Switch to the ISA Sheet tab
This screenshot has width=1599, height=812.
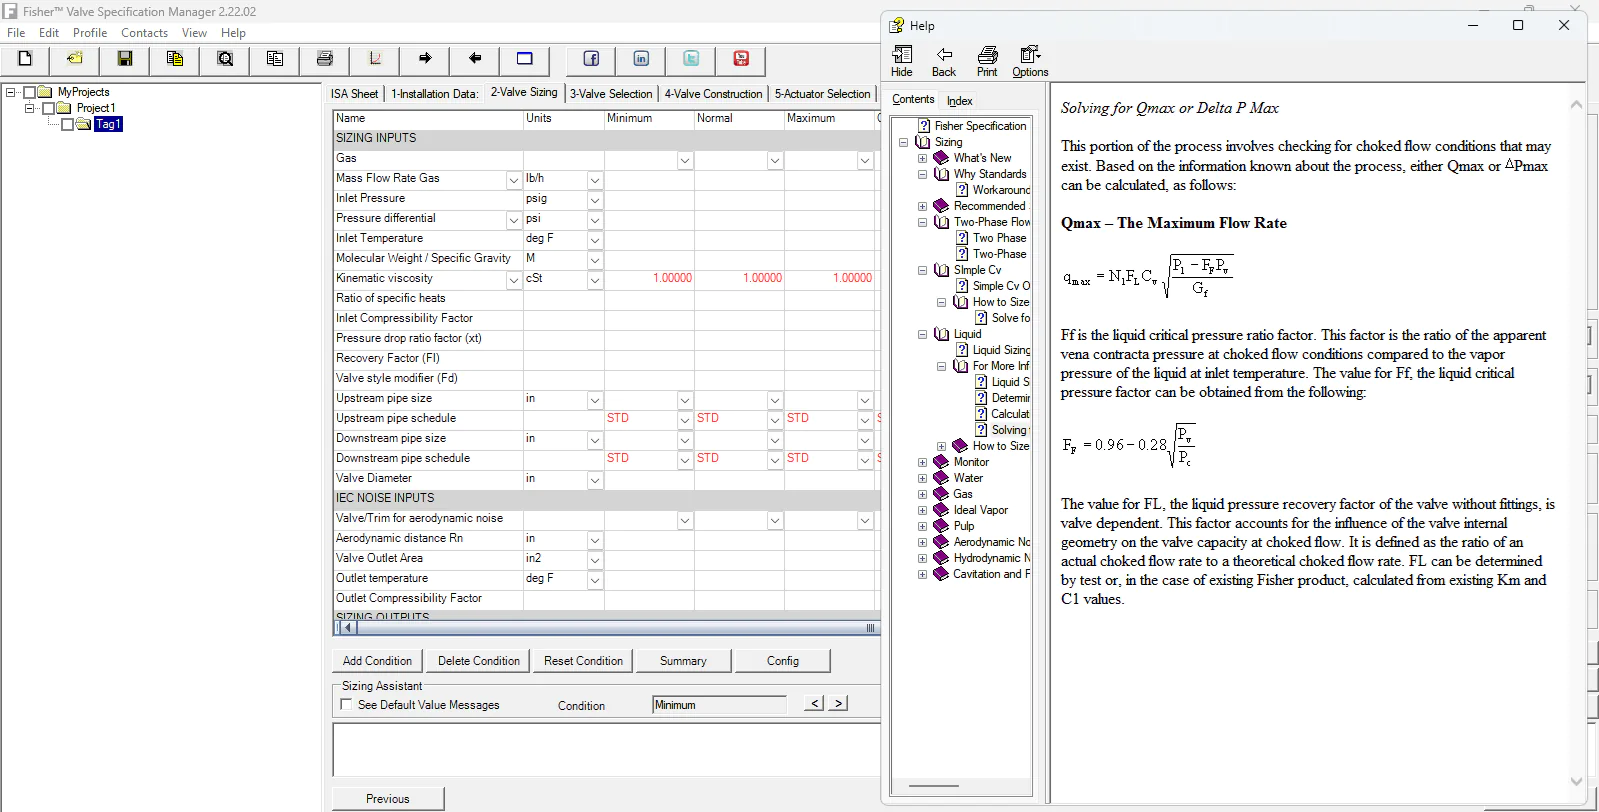tap(355, 94)
